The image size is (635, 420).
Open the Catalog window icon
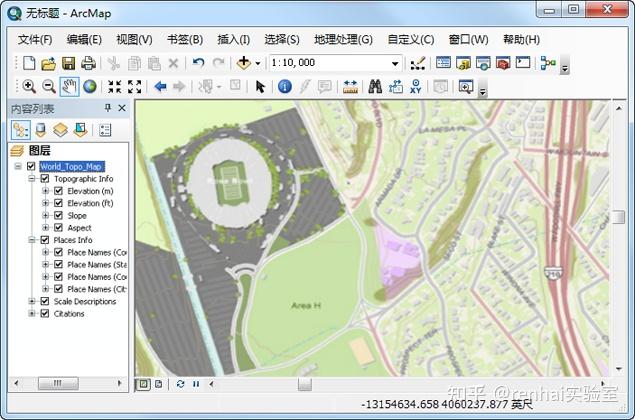pyautogui.click(x=463, y=63)
